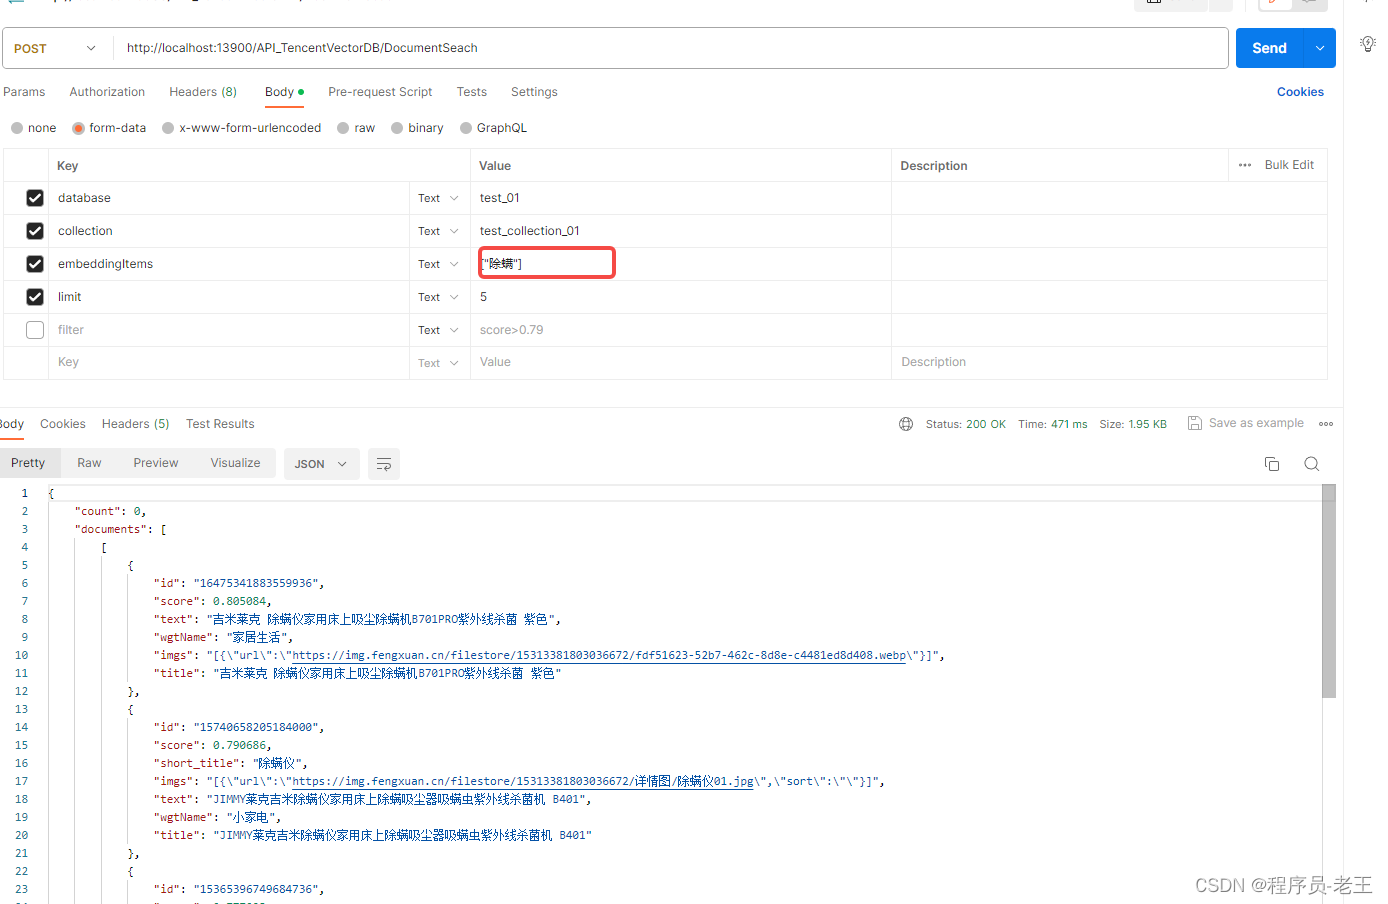Open Text type dropdown for filter row
1388x904 pixels.
coord(439,330)
